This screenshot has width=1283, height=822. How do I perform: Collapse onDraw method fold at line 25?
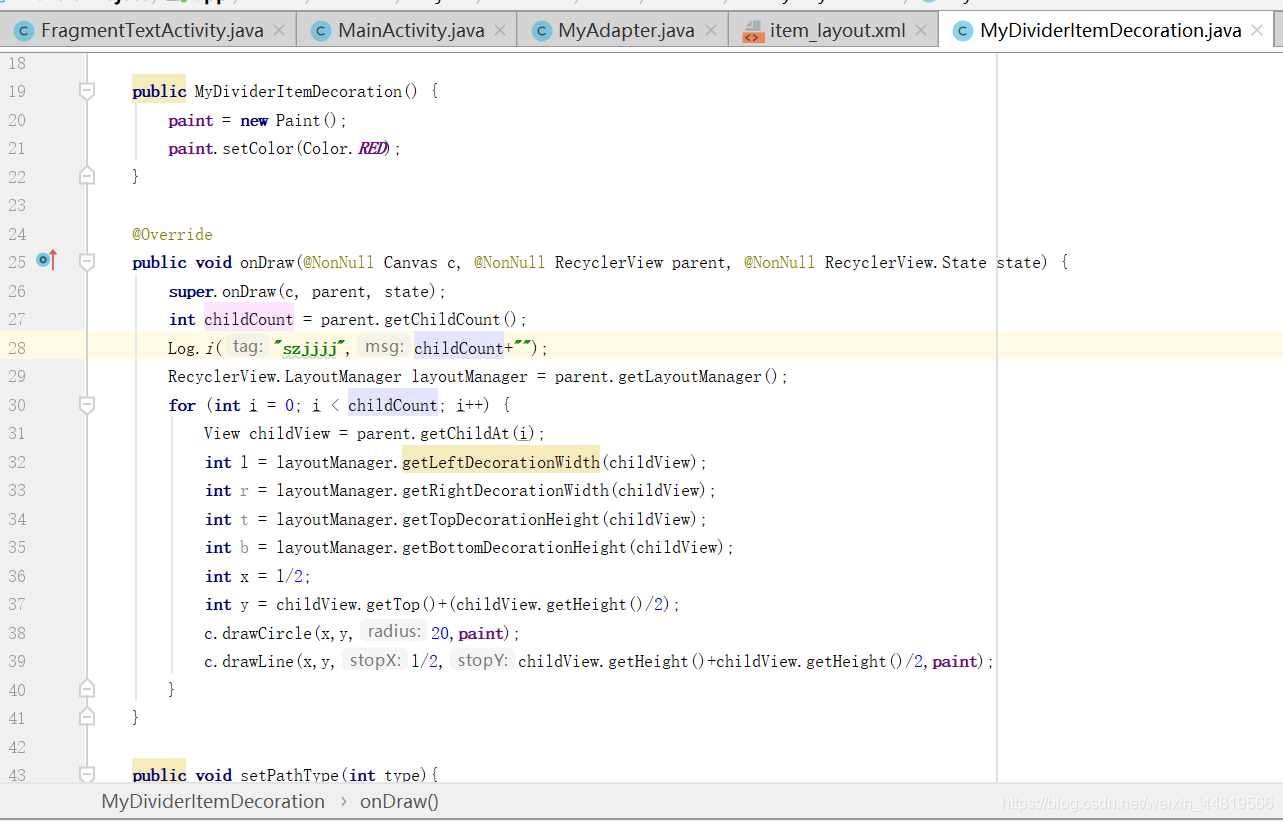pos(87,262)
